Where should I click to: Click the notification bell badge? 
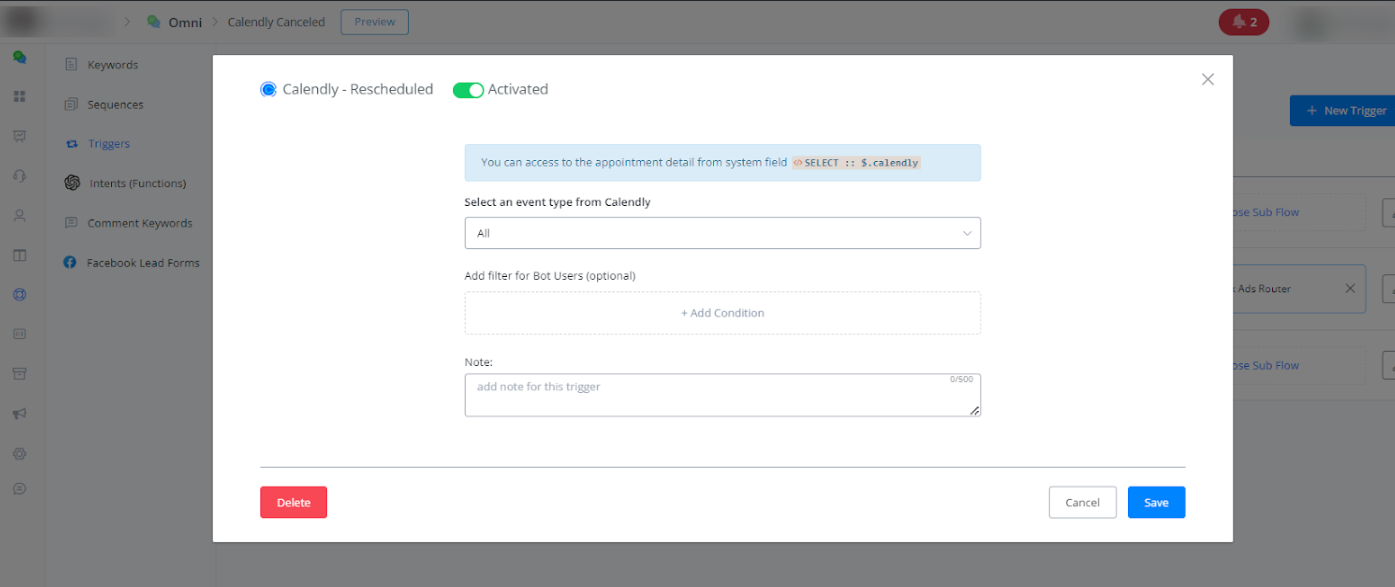1244,22
